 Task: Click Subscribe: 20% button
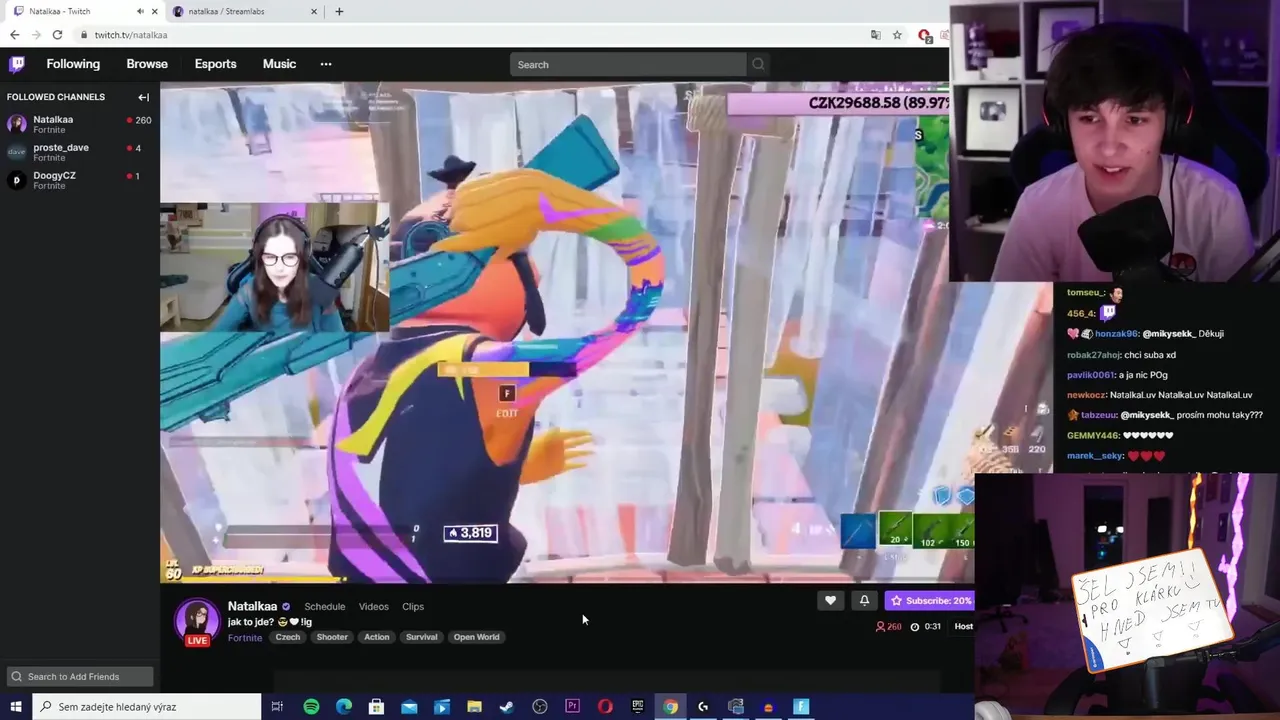tap(929, 600)
